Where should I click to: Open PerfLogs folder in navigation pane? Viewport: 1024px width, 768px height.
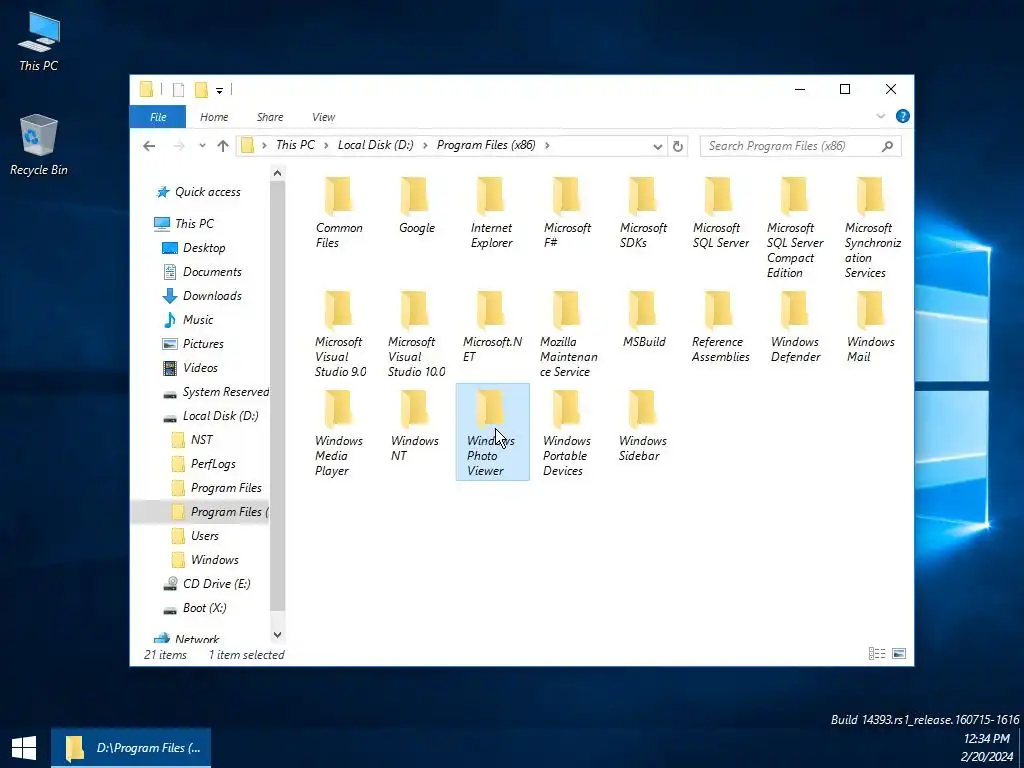204,464
